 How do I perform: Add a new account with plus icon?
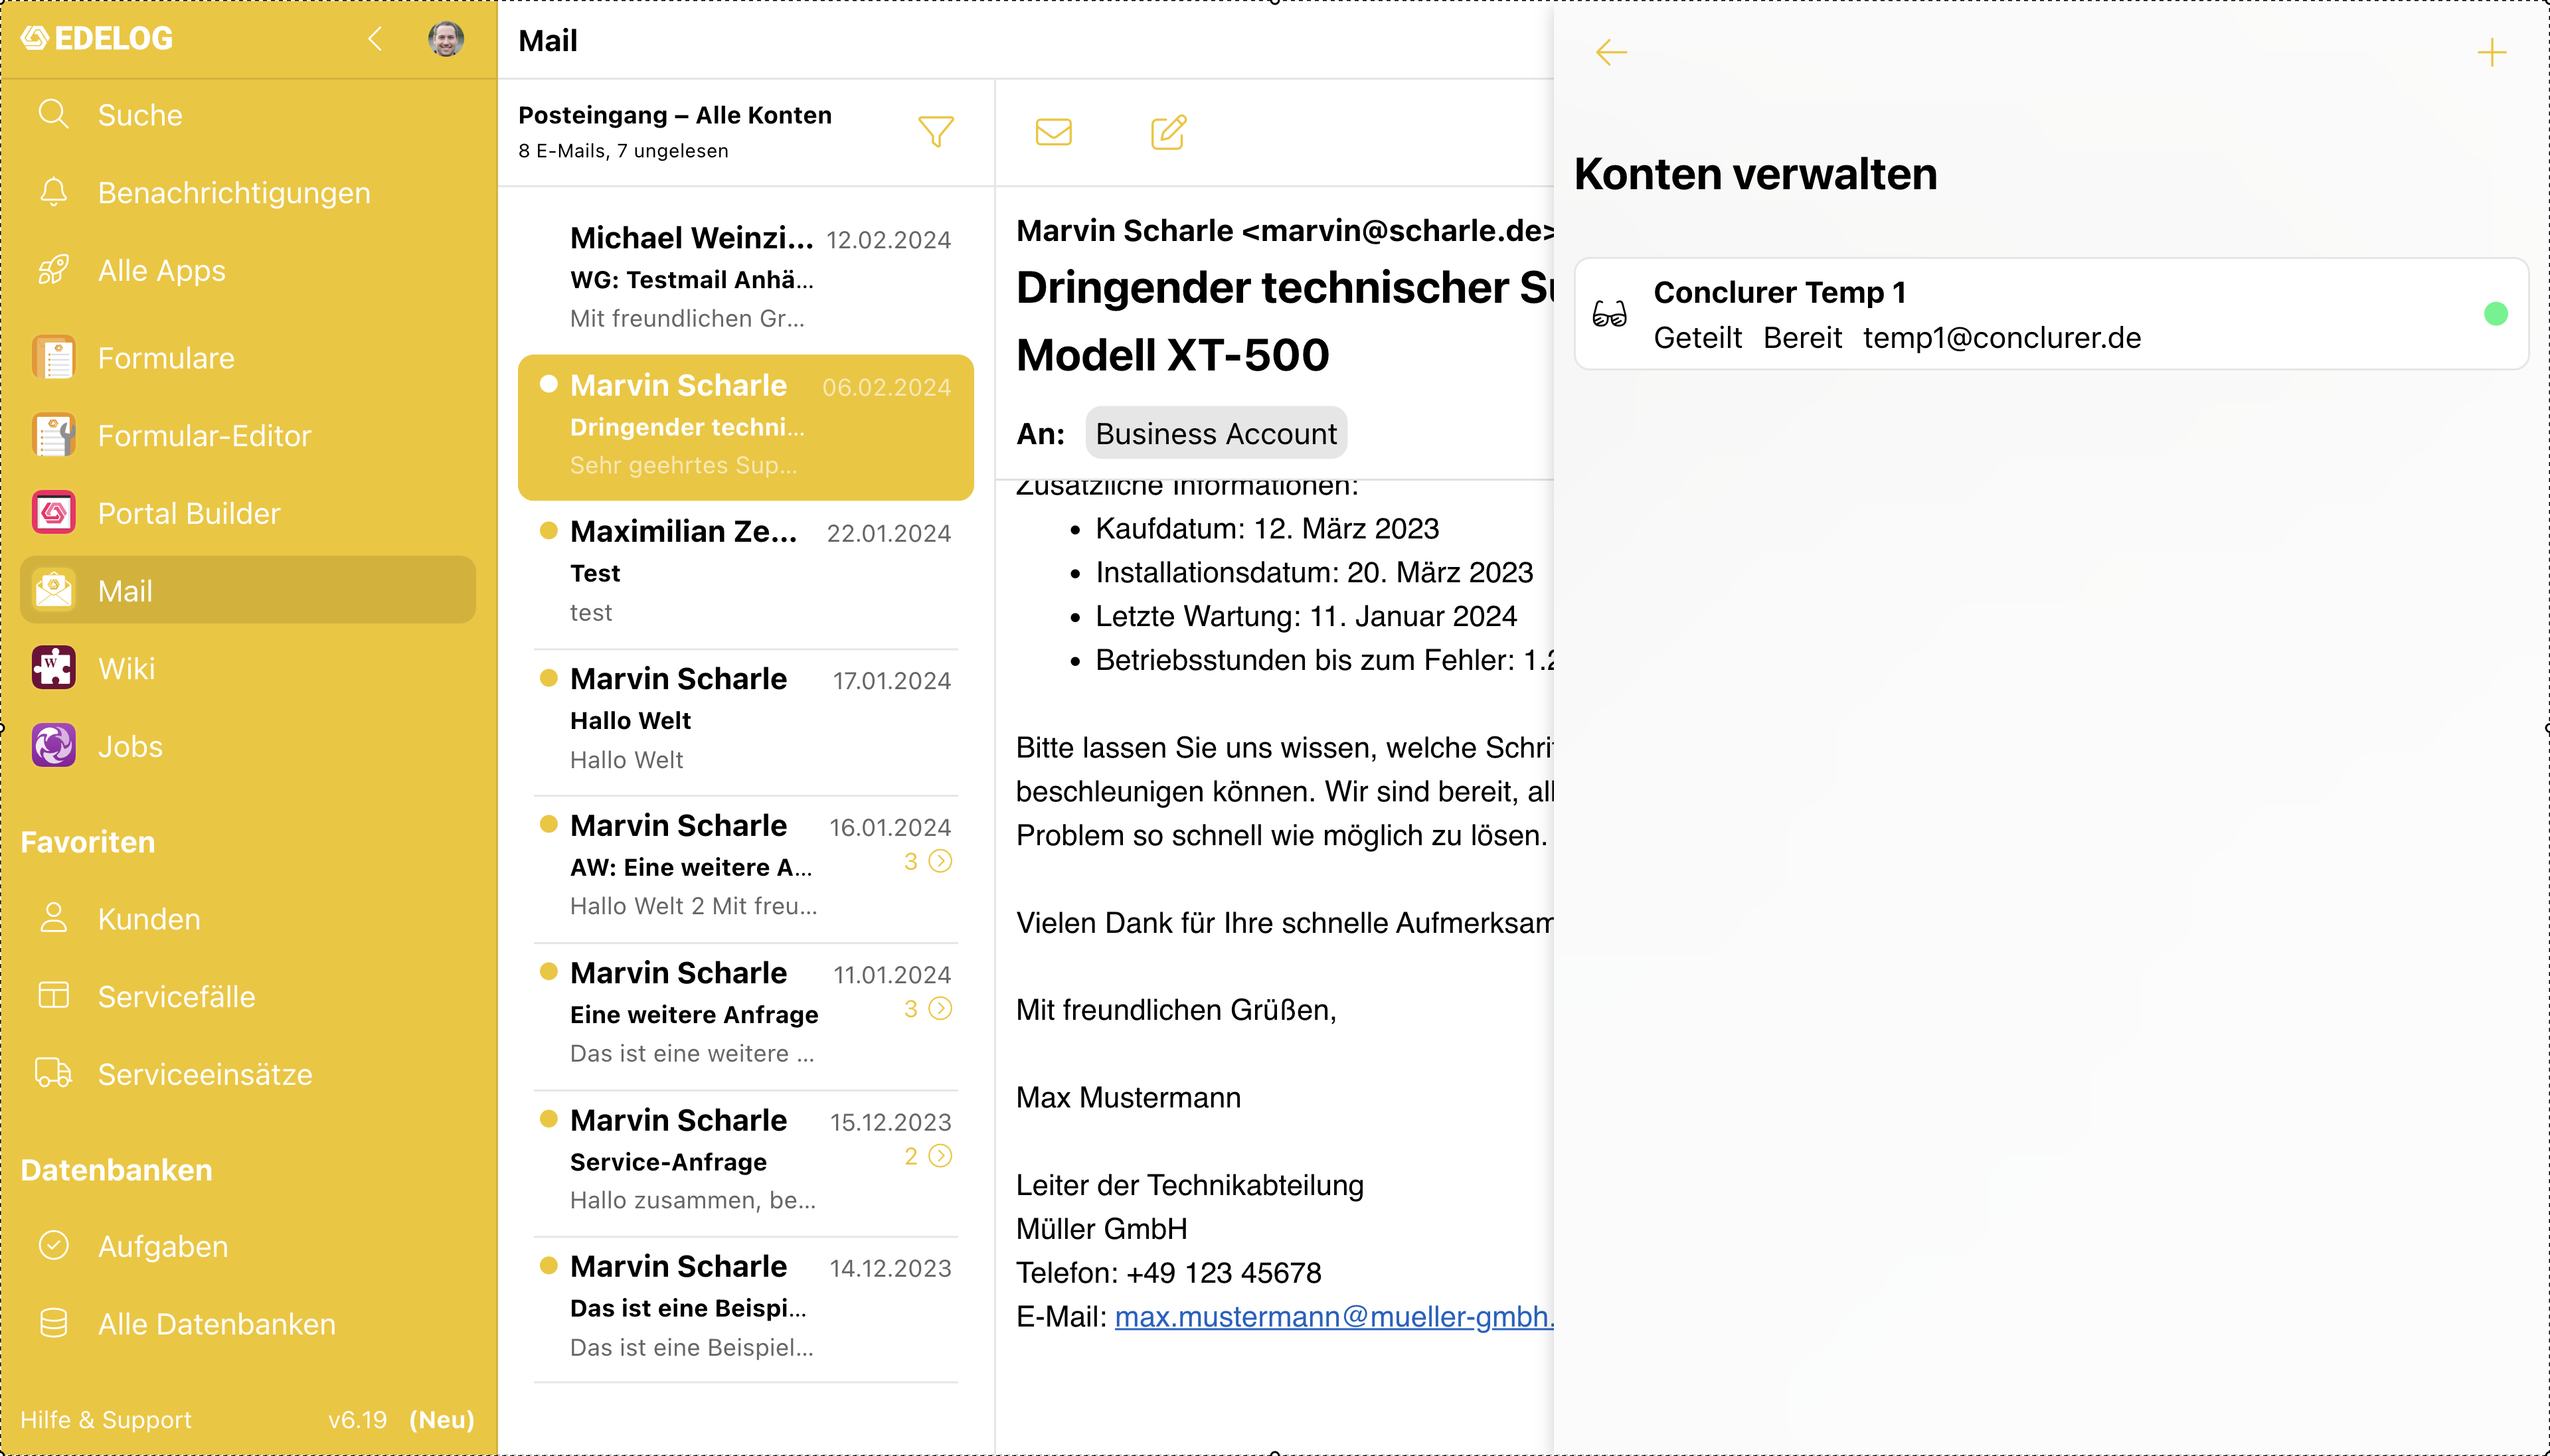2492,52
